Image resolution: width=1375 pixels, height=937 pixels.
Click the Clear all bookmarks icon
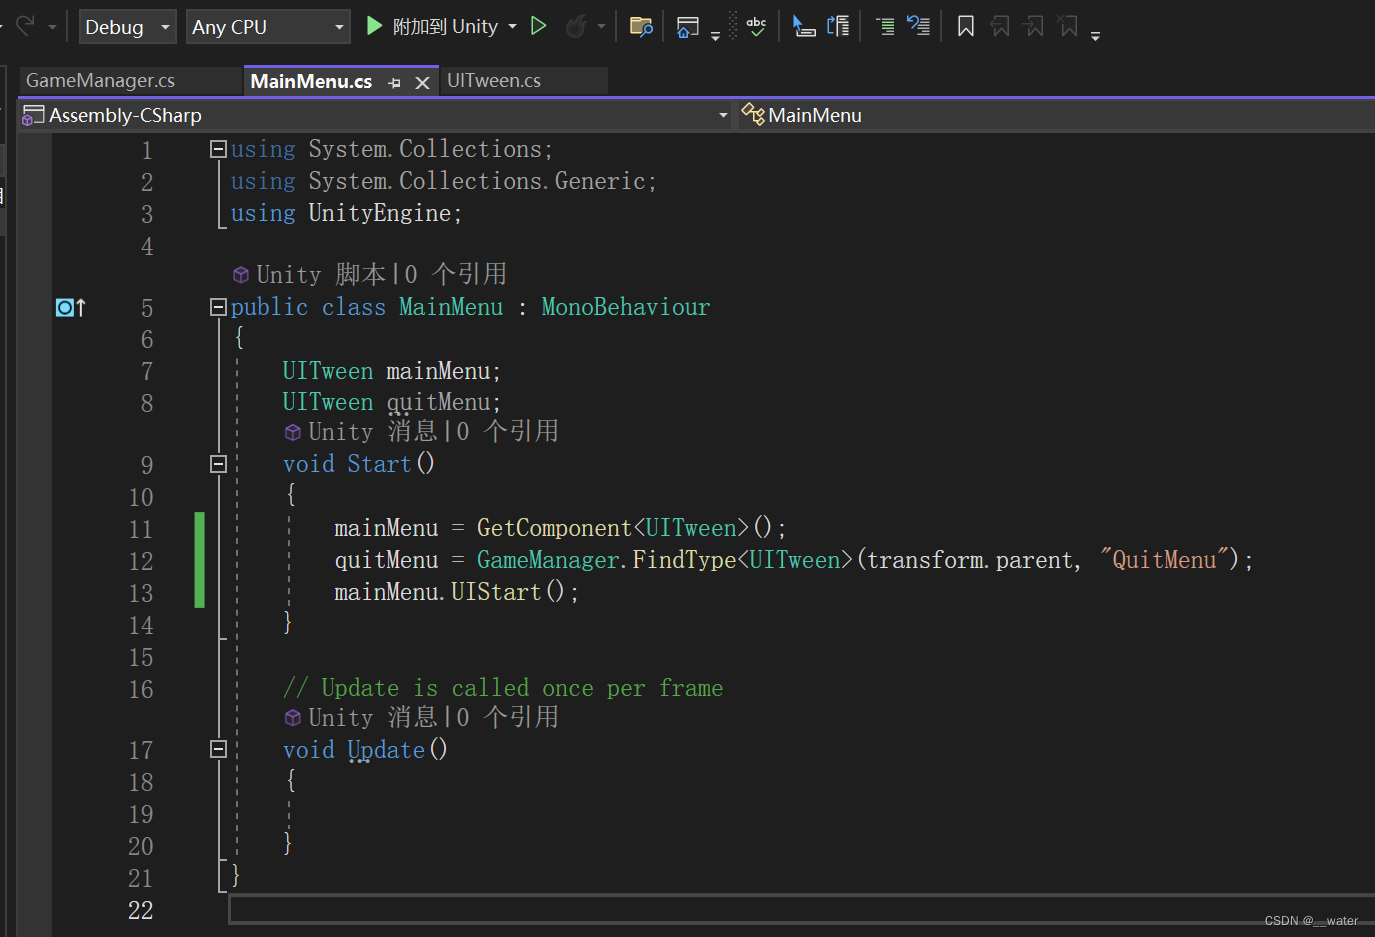[x=1068, y=26]
